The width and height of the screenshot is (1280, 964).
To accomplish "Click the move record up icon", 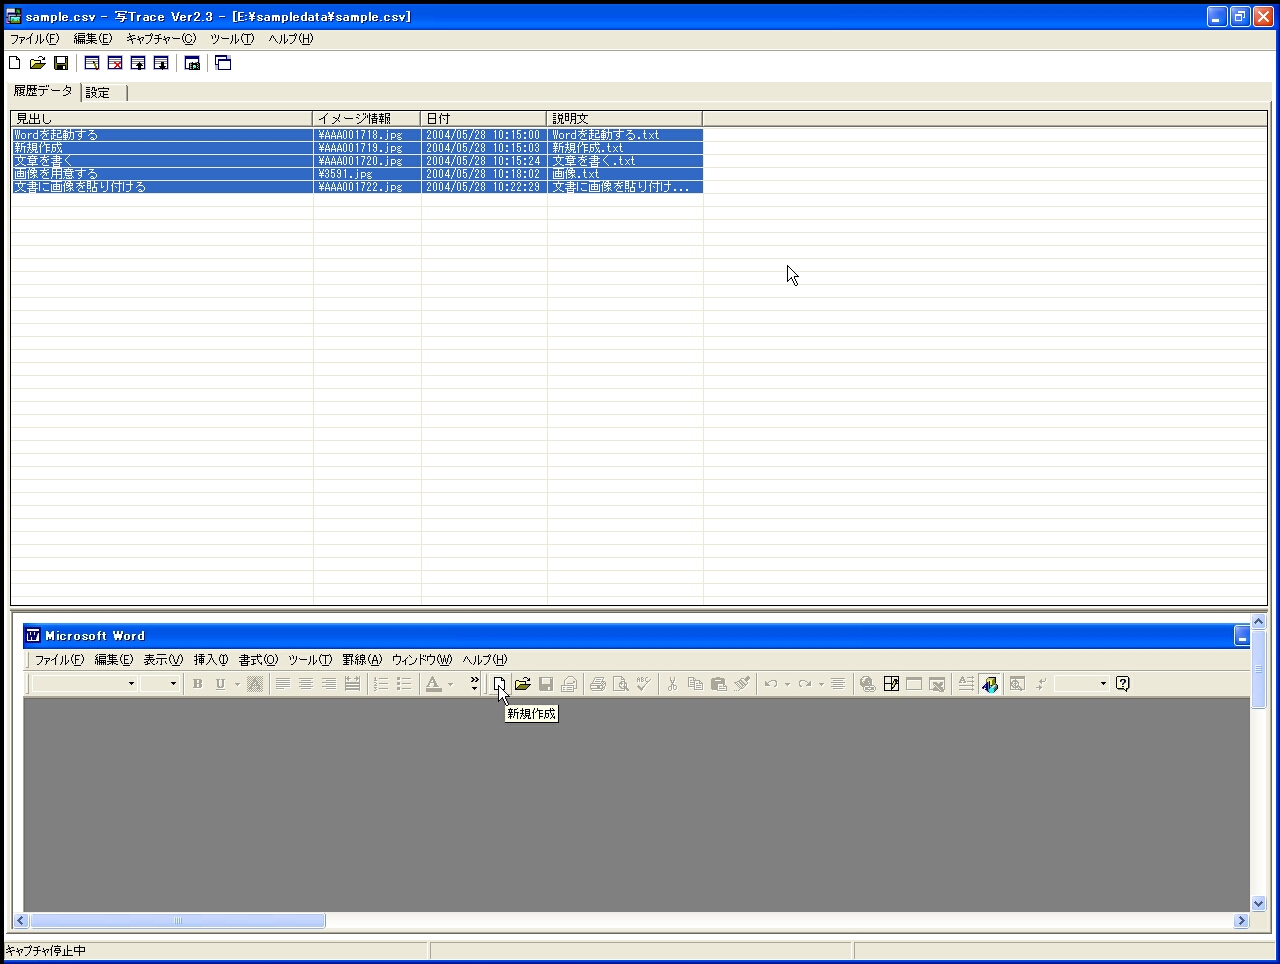I will pyautogui.click(x=138, y=63).
